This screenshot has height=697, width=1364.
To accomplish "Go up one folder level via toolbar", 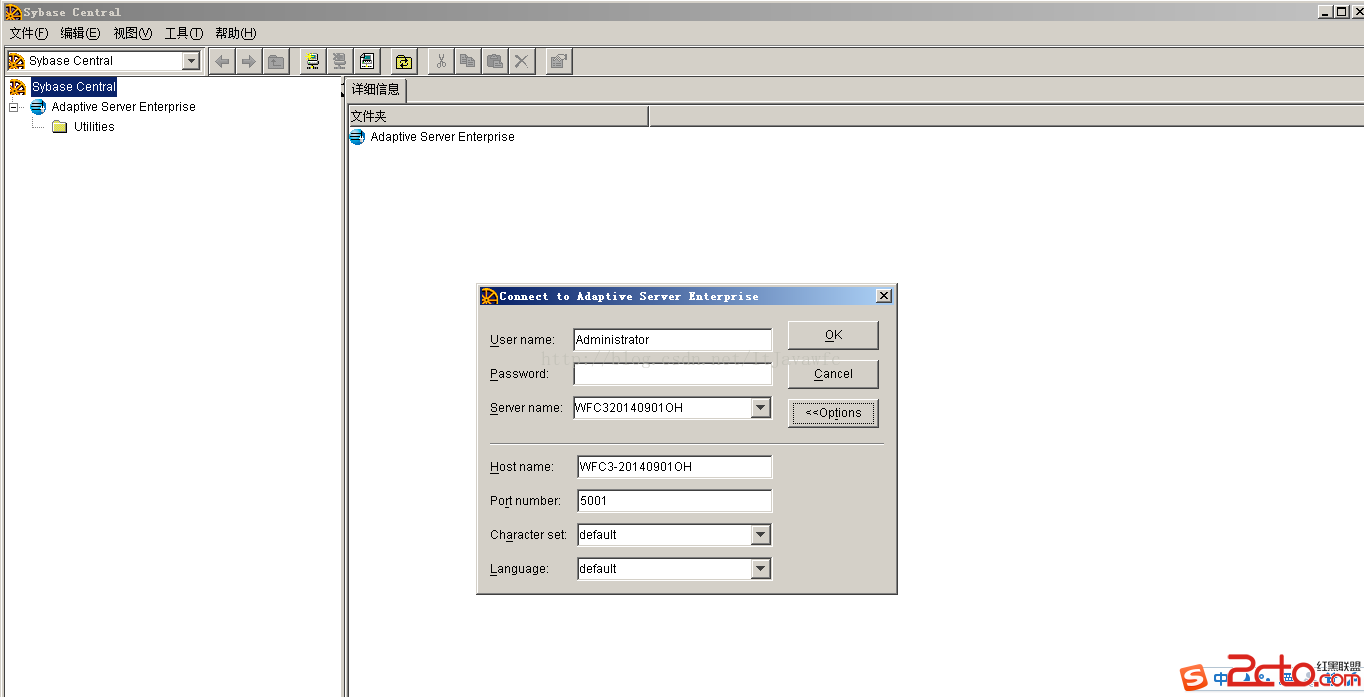I will pos(275,61).
